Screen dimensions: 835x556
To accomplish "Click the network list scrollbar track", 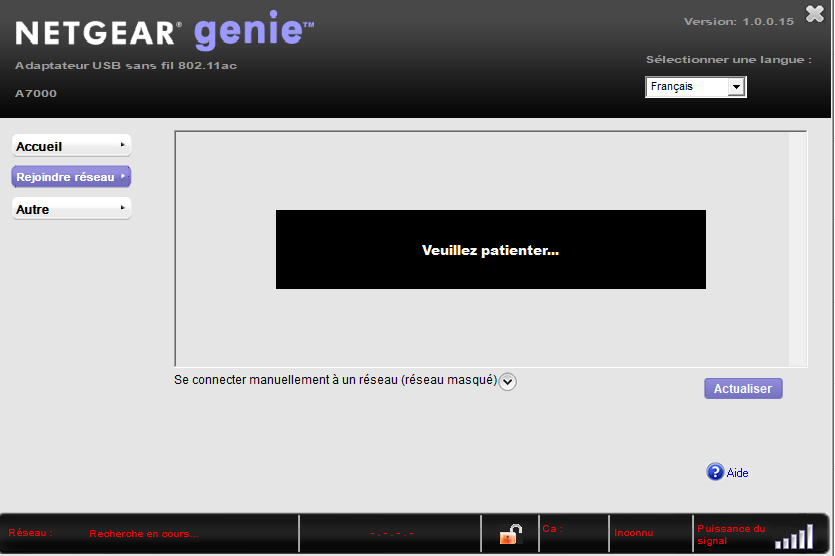I will click(x=797, y=249).
